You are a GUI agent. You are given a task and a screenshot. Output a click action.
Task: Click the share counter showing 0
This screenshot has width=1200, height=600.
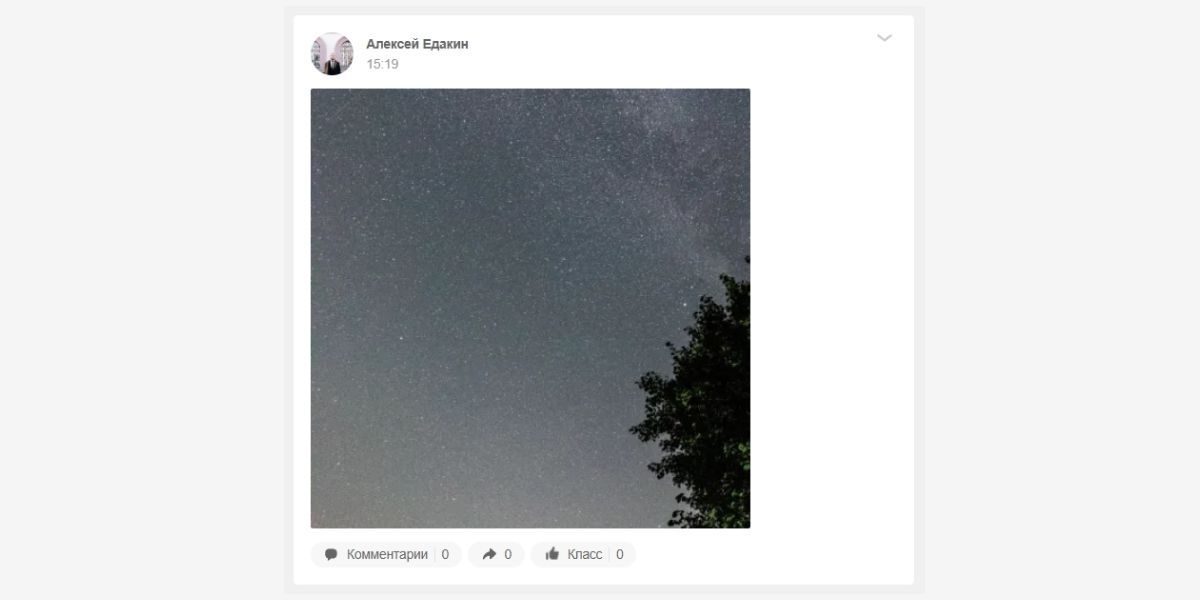point(508,554)
